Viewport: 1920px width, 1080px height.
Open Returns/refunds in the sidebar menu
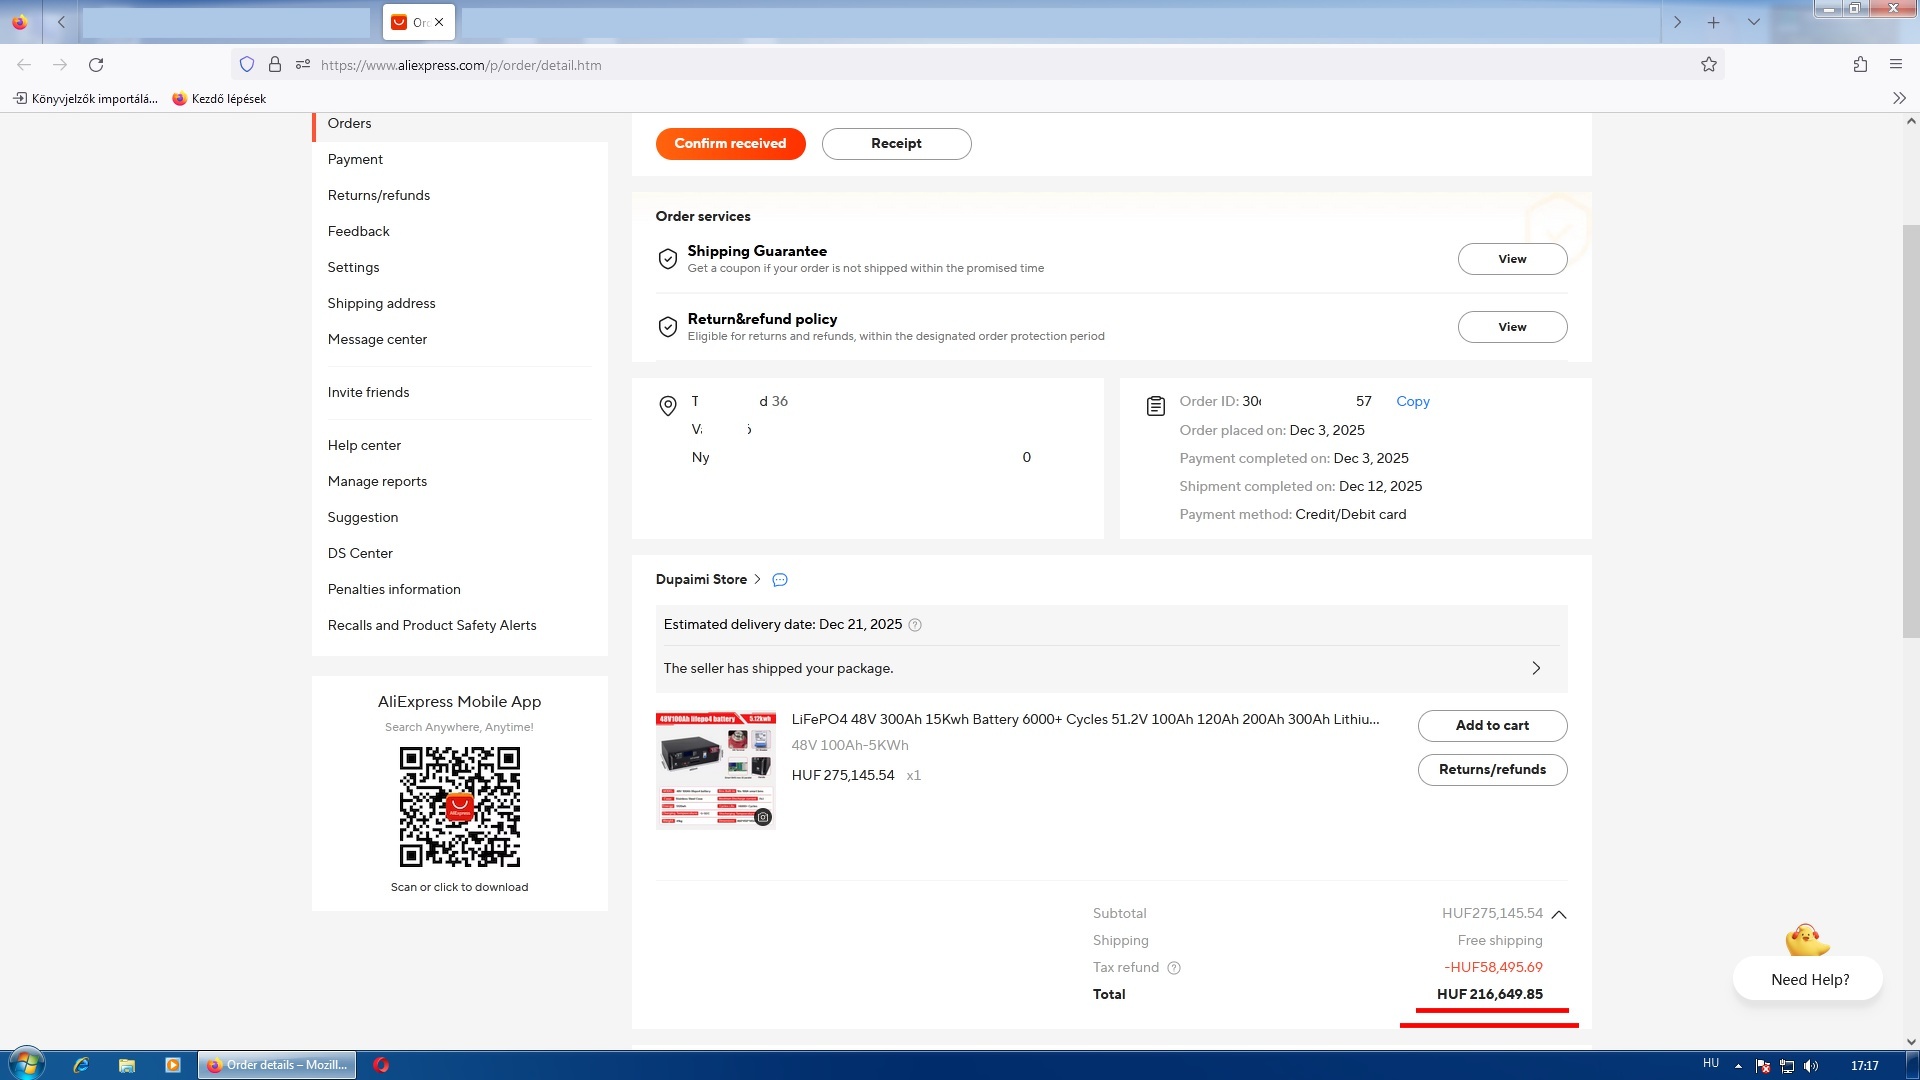tap(378, 195)
